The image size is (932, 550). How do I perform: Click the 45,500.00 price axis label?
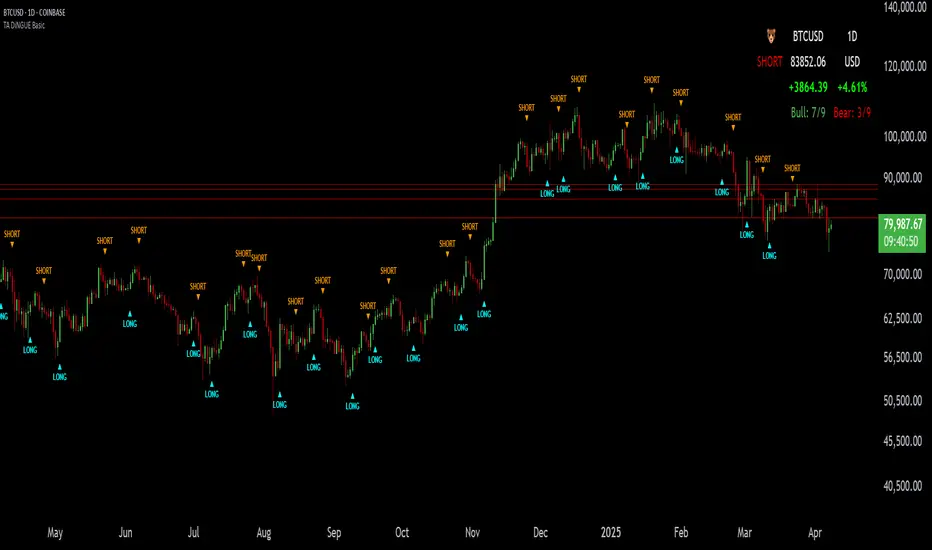pyautogui.click(x=903, y=441)
